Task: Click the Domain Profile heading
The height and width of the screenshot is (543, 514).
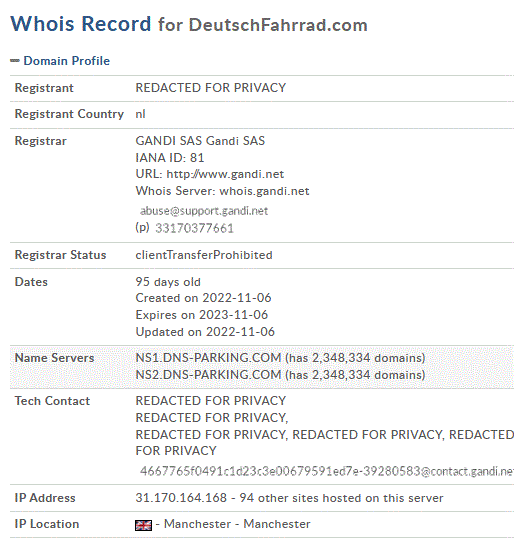Action: pyautogui.click(x=67, y=61)
